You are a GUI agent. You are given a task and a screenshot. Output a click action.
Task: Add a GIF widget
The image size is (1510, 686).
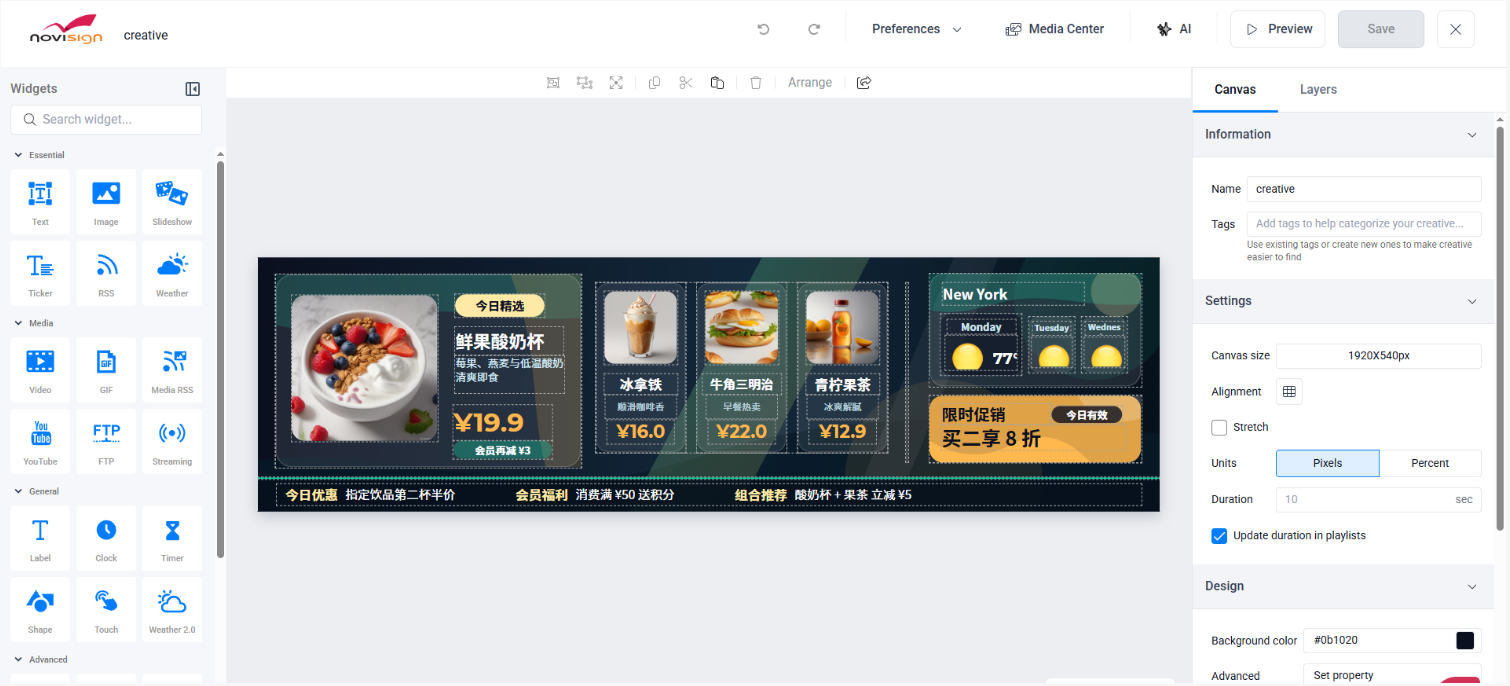click(106, 369)
